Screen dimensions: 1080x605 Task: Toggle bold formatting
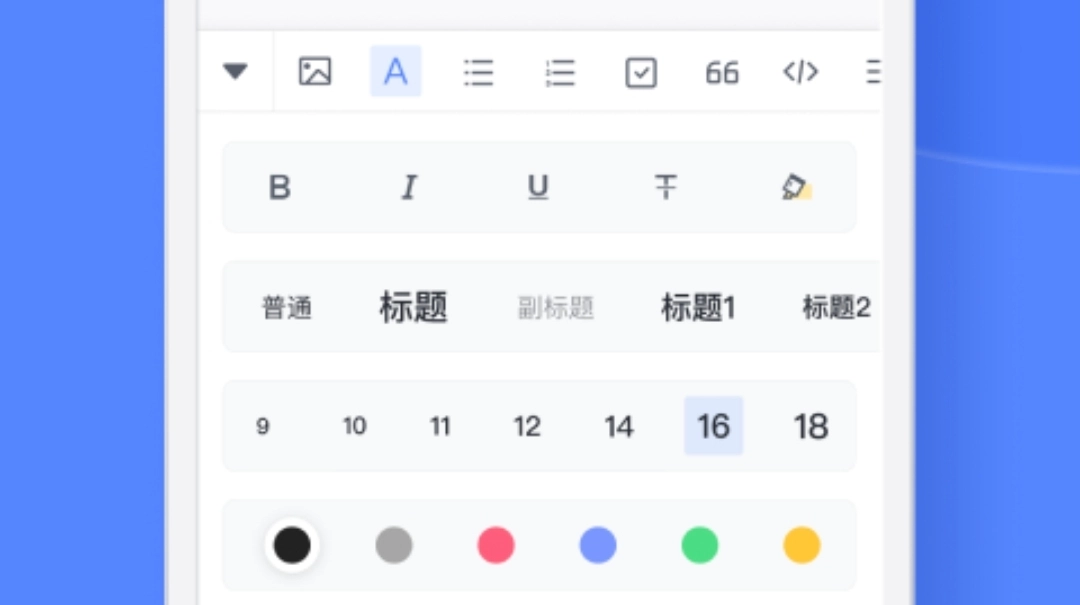(280, 187)
